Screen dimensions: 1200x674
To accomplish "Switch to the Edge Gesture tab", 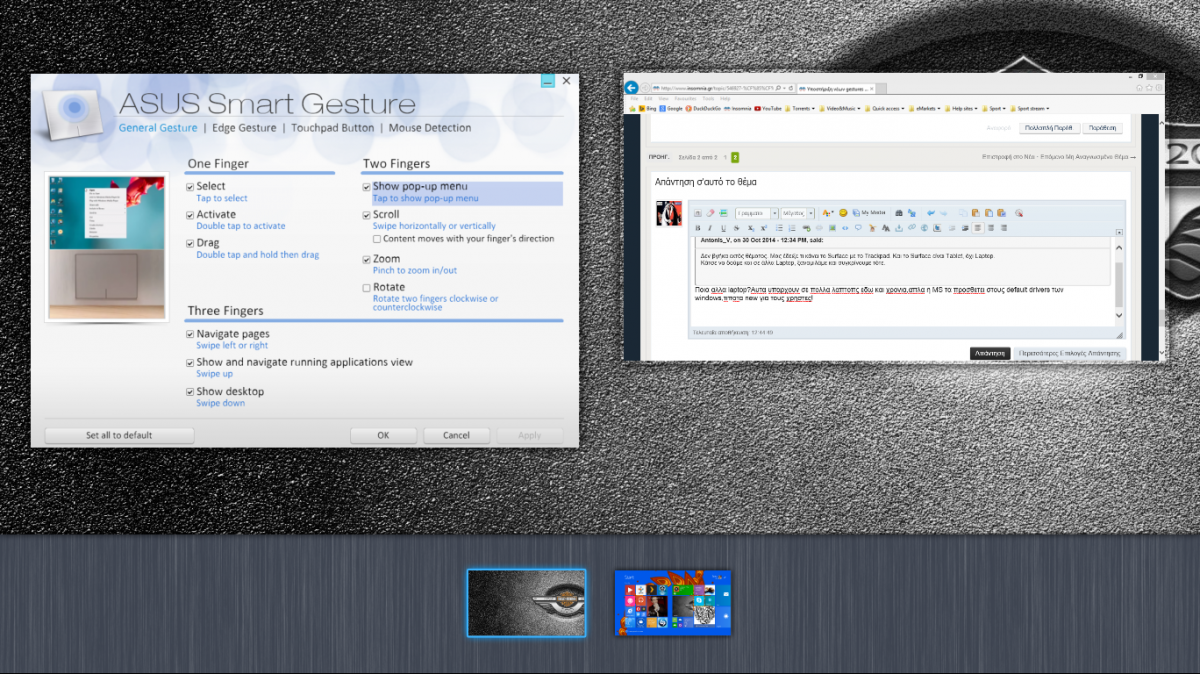I will [x=244, y=128].
